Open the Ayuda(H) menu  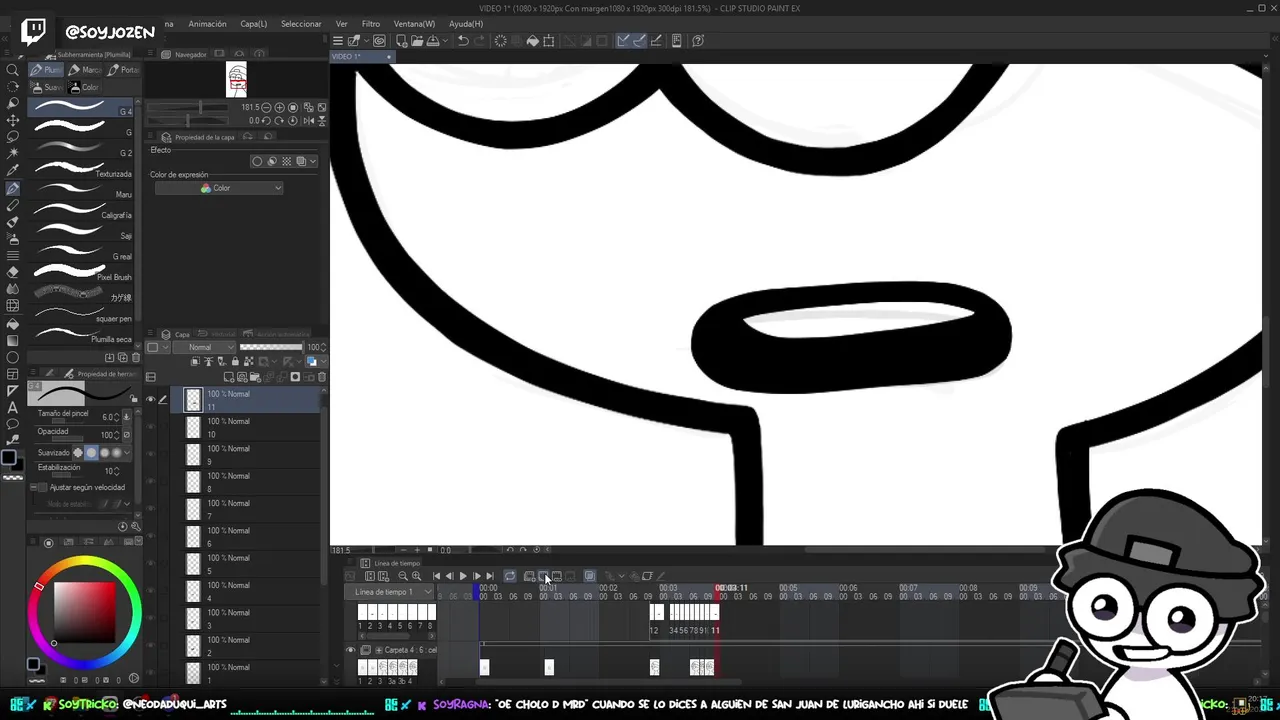(466, 24)
